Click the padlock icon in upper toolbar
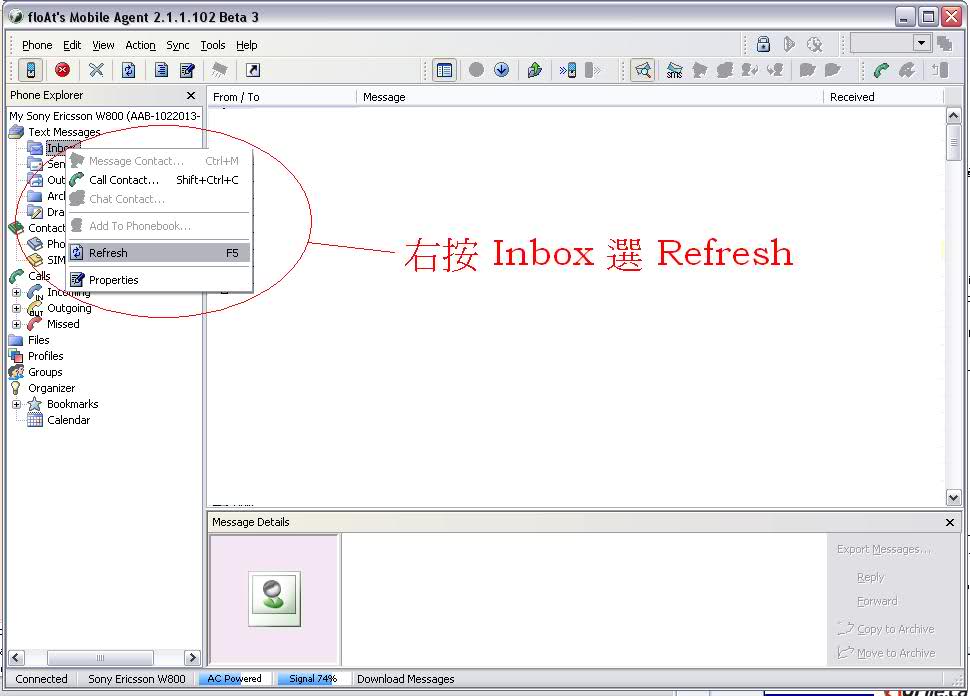 tap(763, 44)
